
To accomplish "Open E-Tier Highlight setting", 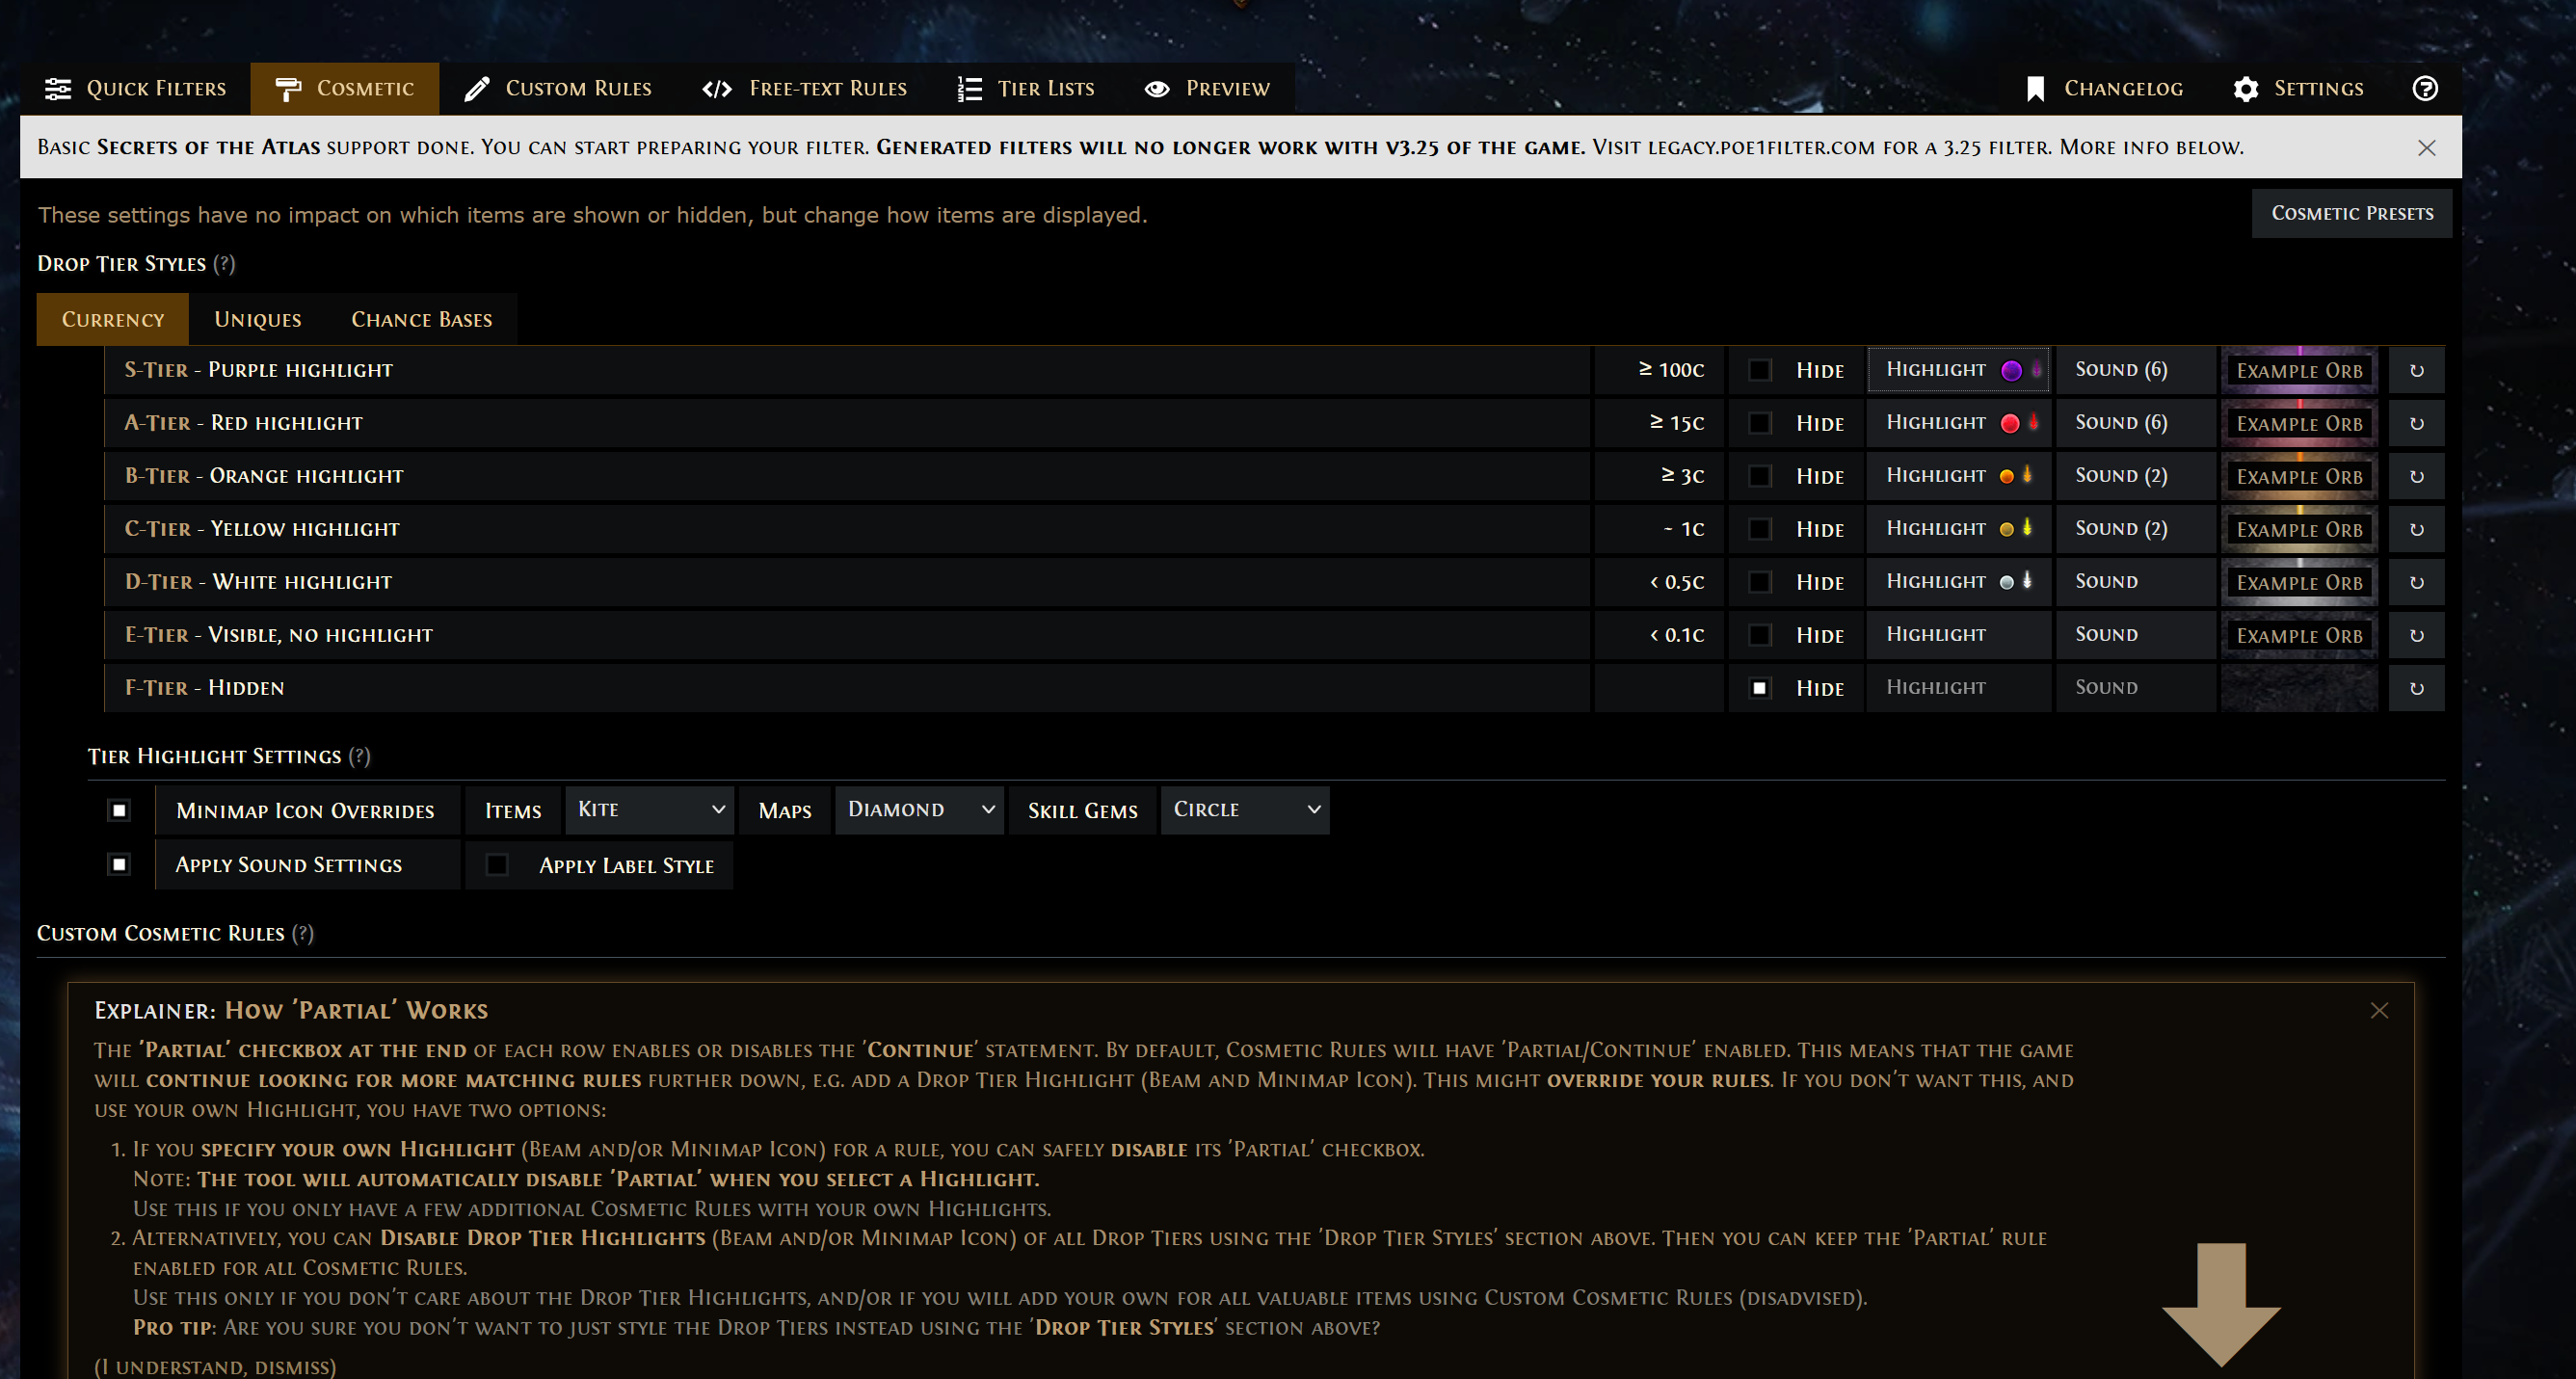I will pos(1958,636).
